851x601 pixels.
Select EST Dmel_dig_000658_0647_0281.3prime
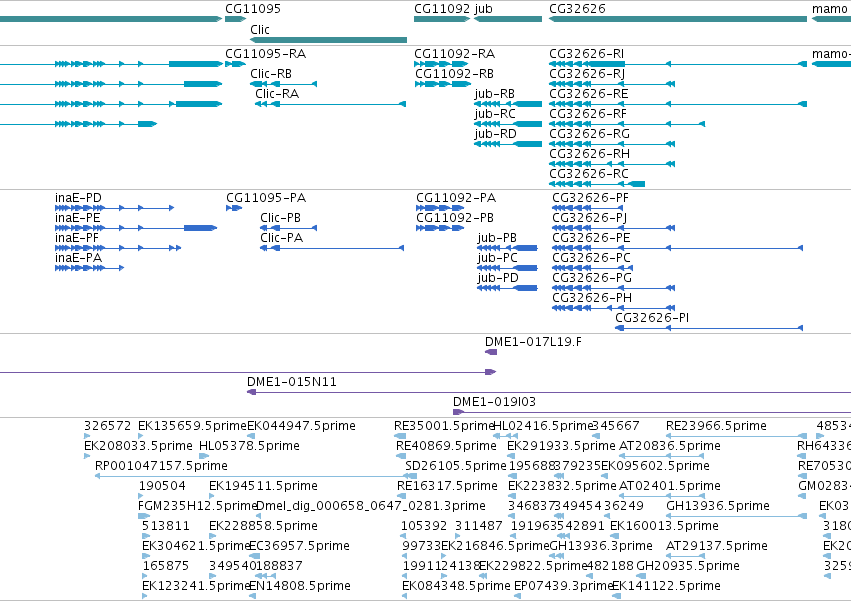[371, 506]
